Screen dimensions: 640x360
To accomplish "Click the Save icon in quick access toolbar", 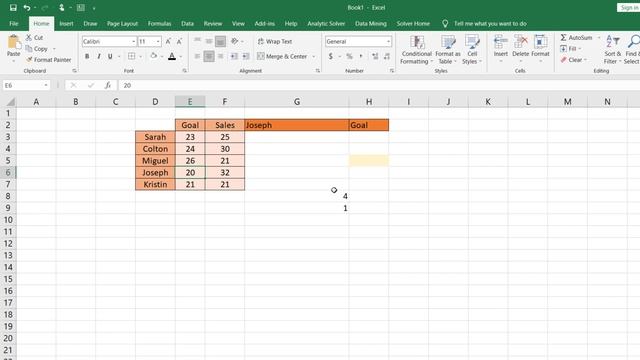I will pyautogui.click(x=13, y=7).
